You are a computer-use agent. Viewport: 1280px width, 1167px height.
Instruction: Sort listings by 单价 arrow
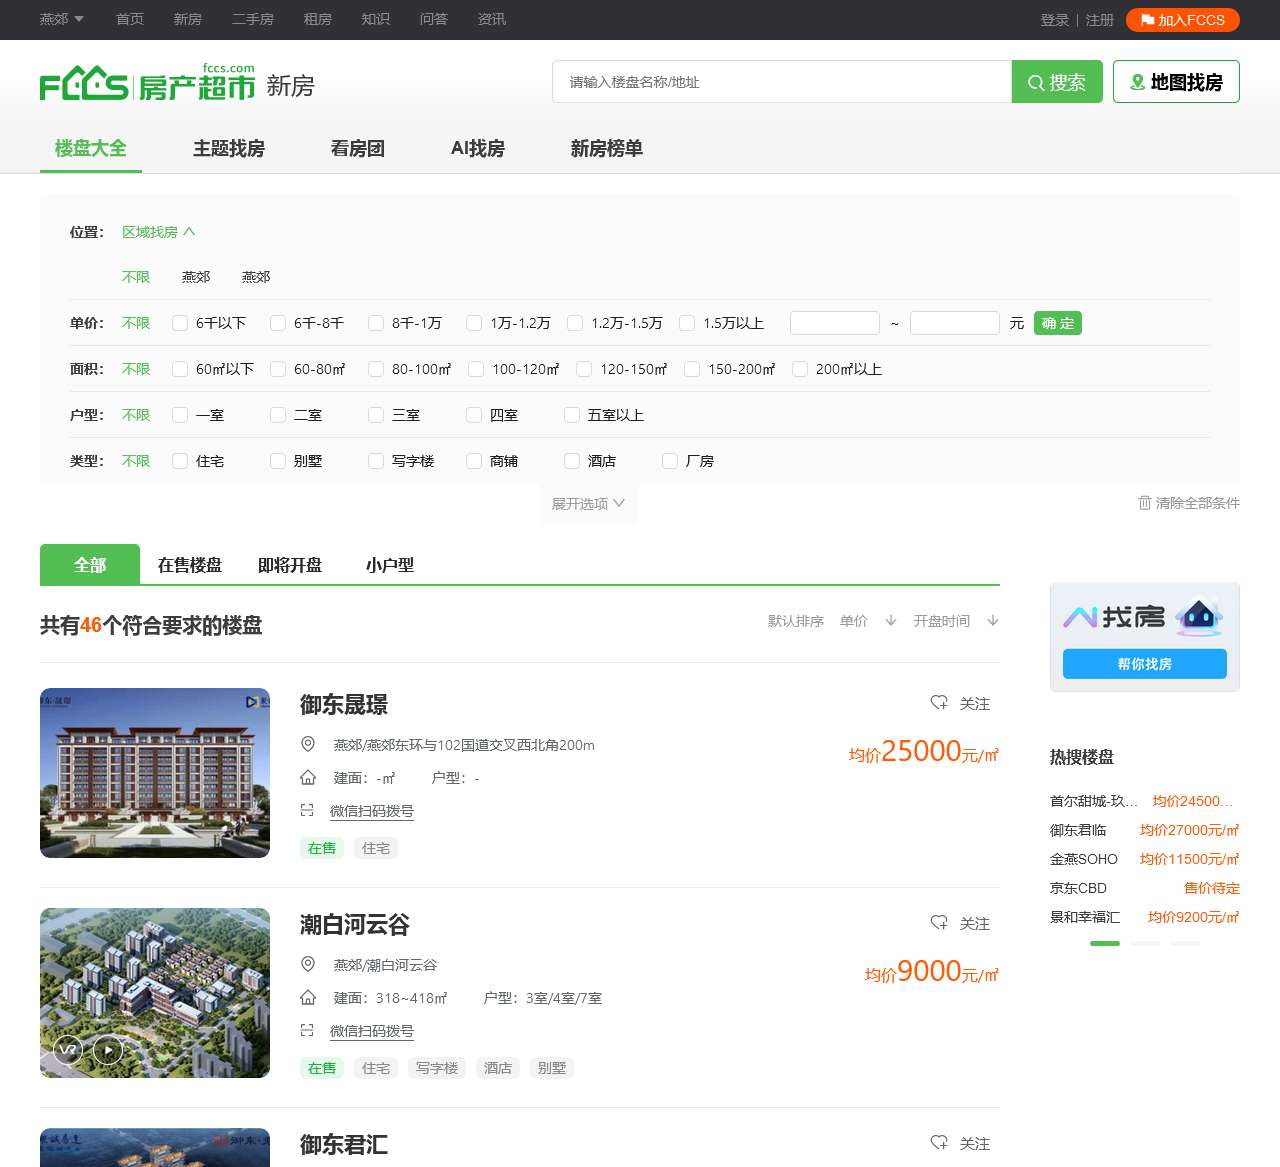[x=890, y=621]
